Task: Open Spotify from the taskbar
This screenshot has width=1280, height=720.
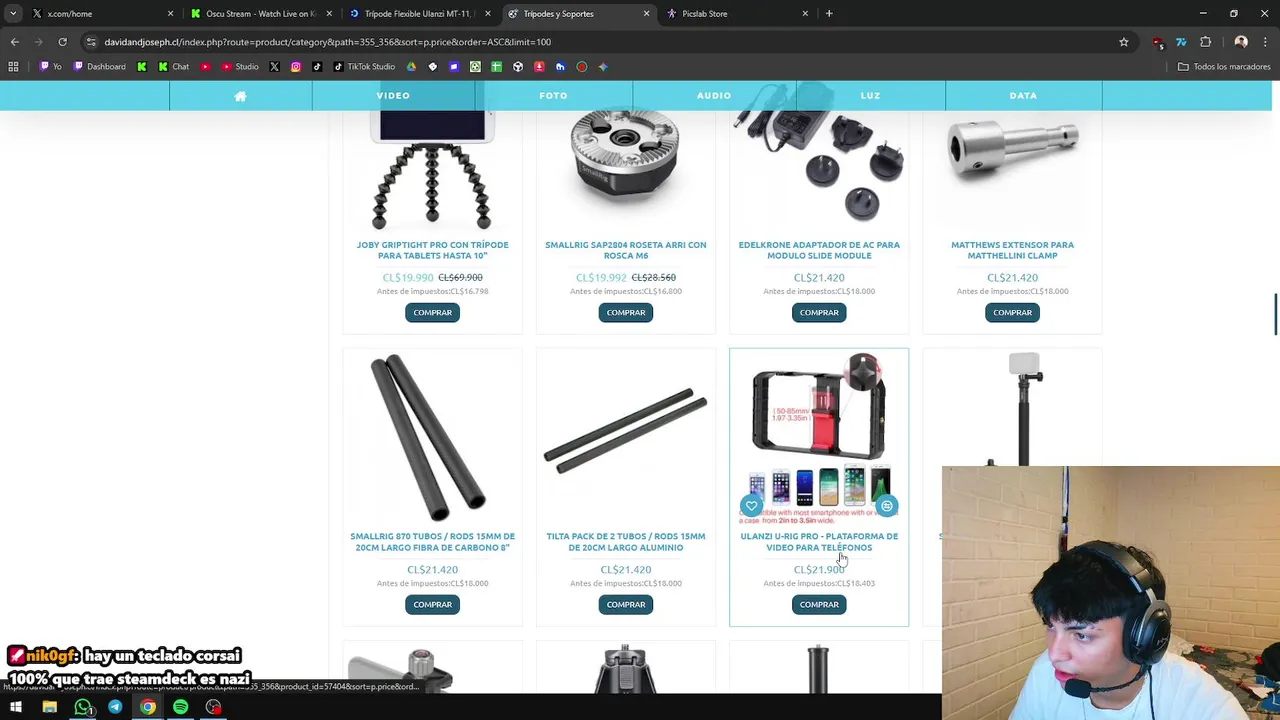Action: pos(180,708)
